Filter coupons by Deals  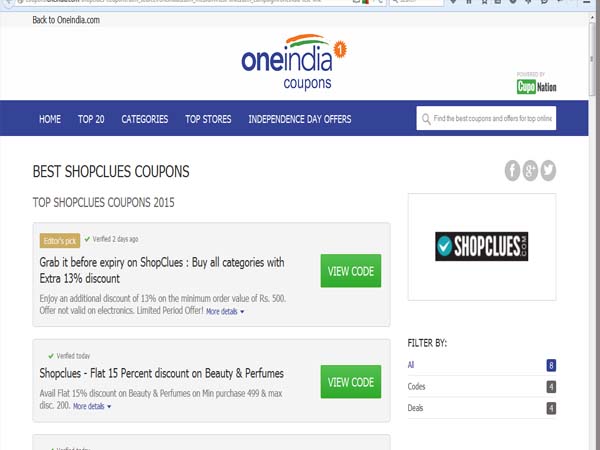click(x=418, y=408)
